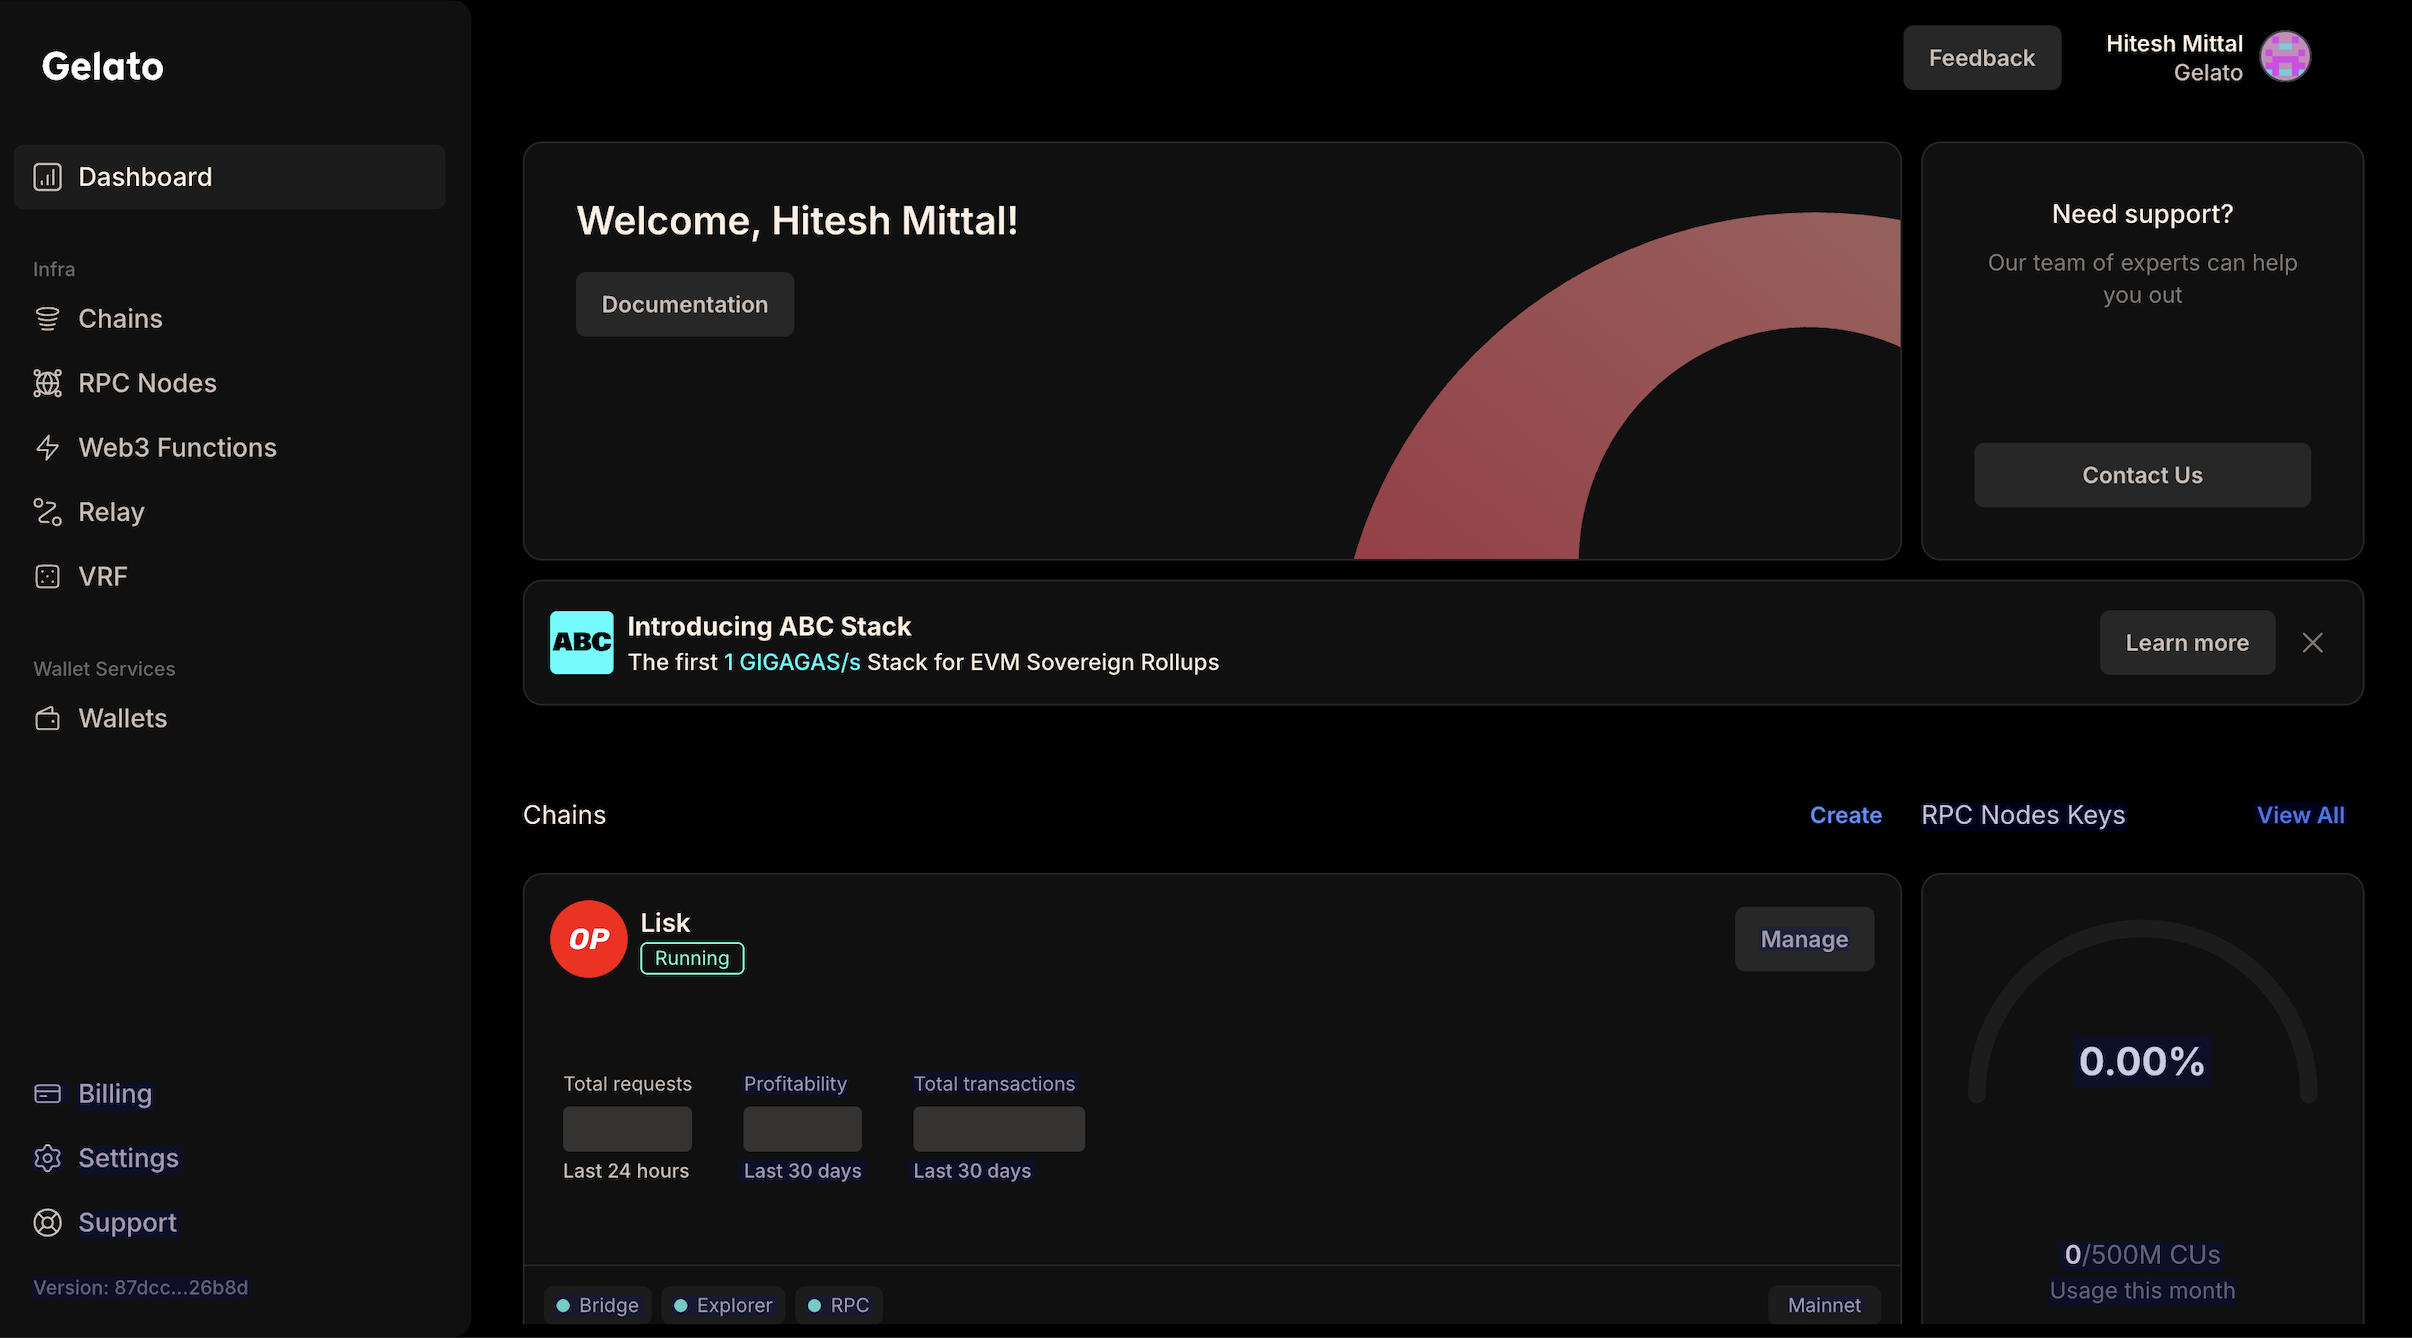Open the Dashboard menu item

[x=229, y=177]
